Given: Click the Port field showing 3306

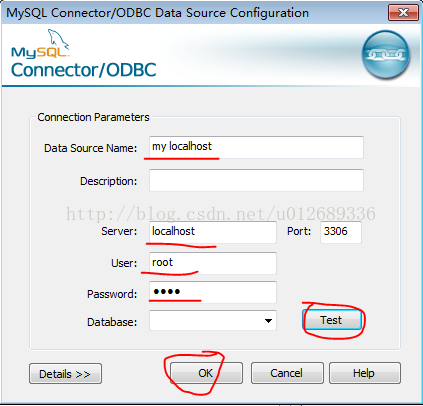Looking at the screenshot, I should 341,232.
